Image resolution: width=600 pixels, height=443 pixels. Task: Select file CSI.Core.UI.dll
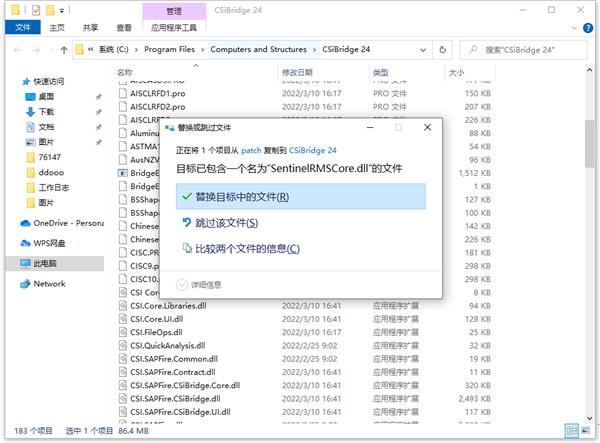pos(157,319)
